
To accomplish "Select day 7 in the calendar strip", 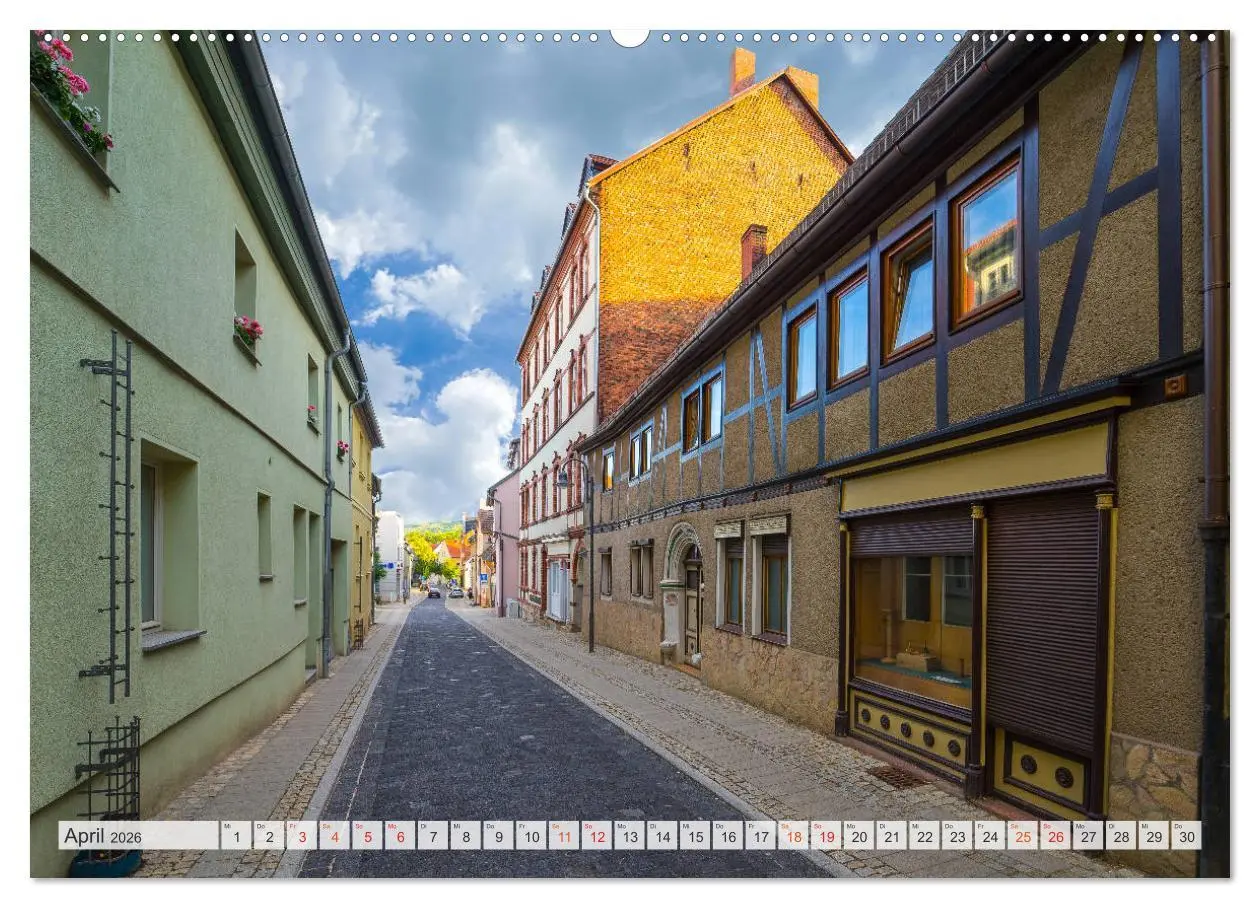I will [x=433, y=836].
